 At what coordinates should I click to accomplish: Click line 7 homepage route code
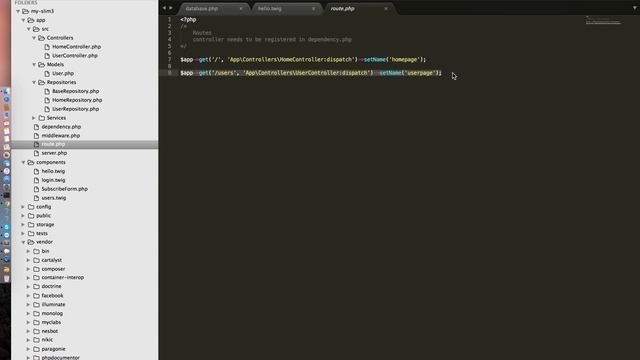[303, 60]
